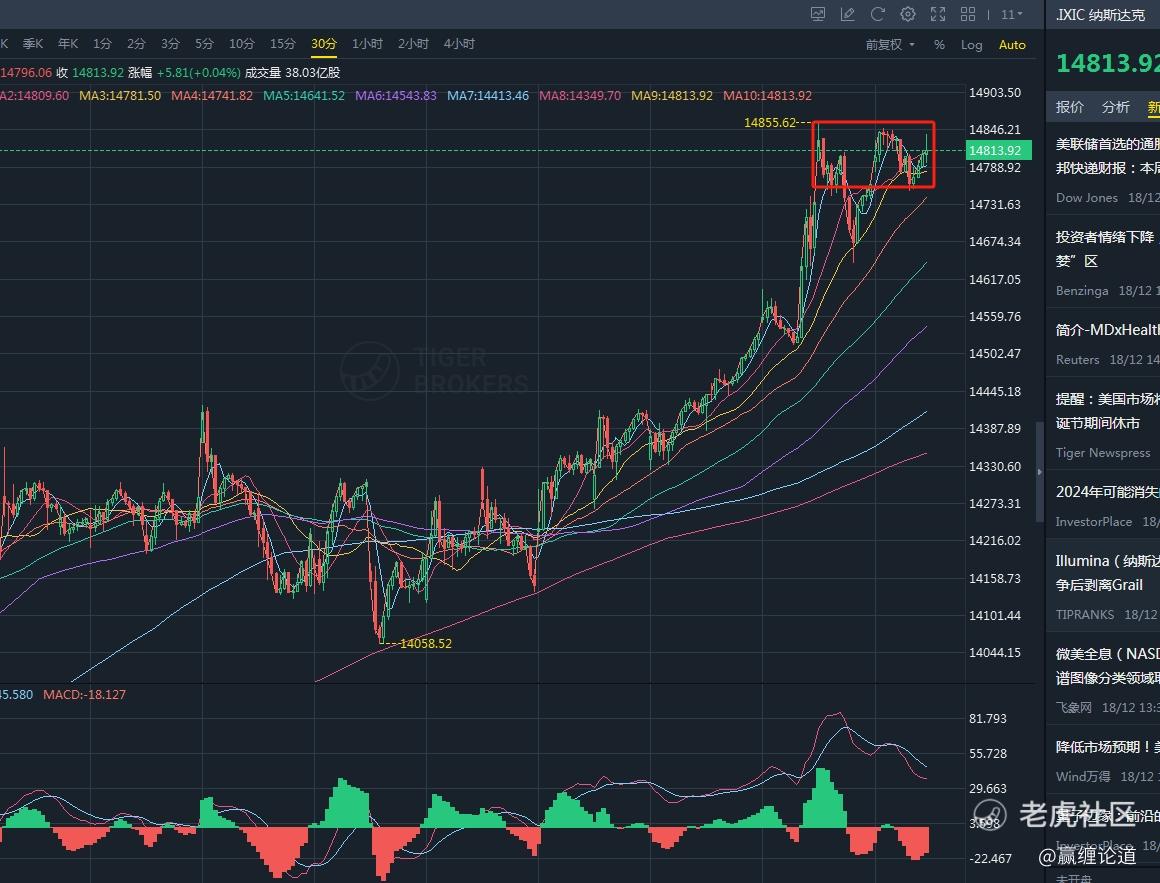The width and height of the screenshot is (1160, 883).
Task: Click the 81.793 MACD axis label
Action: coord(988,718)
